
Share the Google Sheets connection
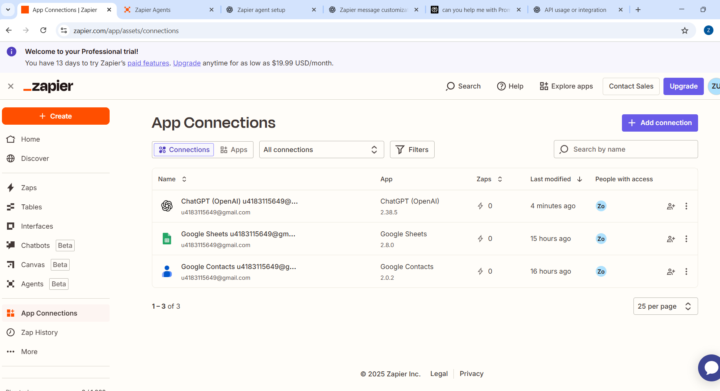(x=670, y=239)
